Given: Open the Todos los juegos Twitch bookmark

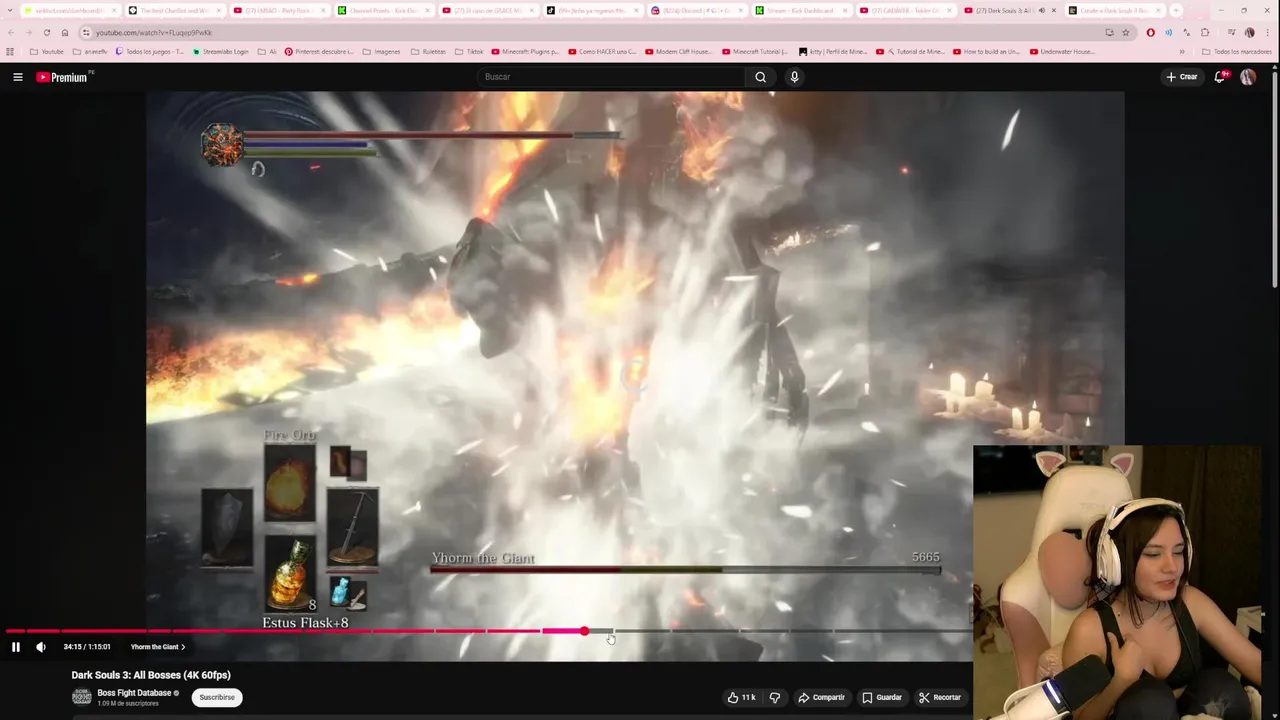Looking at the screenshot, I should pyautogui.click(x=149, y=51).
